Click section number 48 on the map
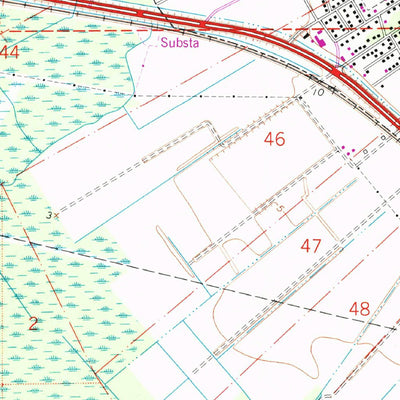 tap(360, 309)
